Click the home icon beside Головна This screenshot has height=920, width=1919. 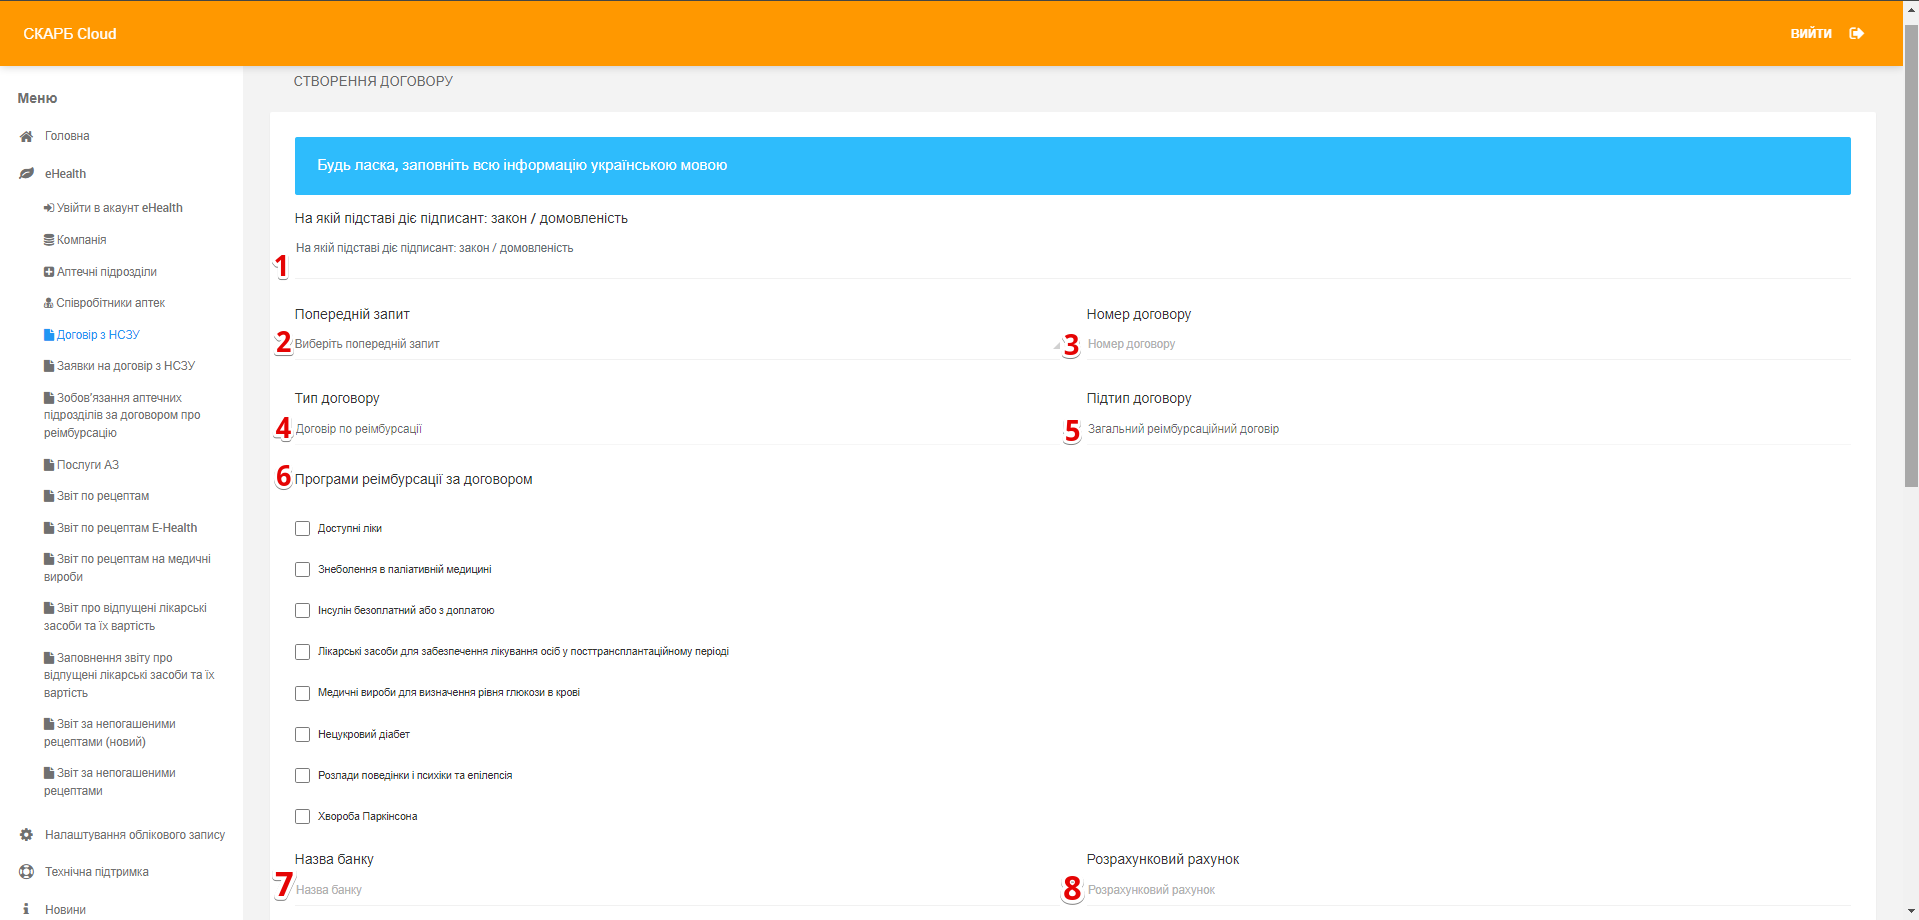(x=27, y=136)
